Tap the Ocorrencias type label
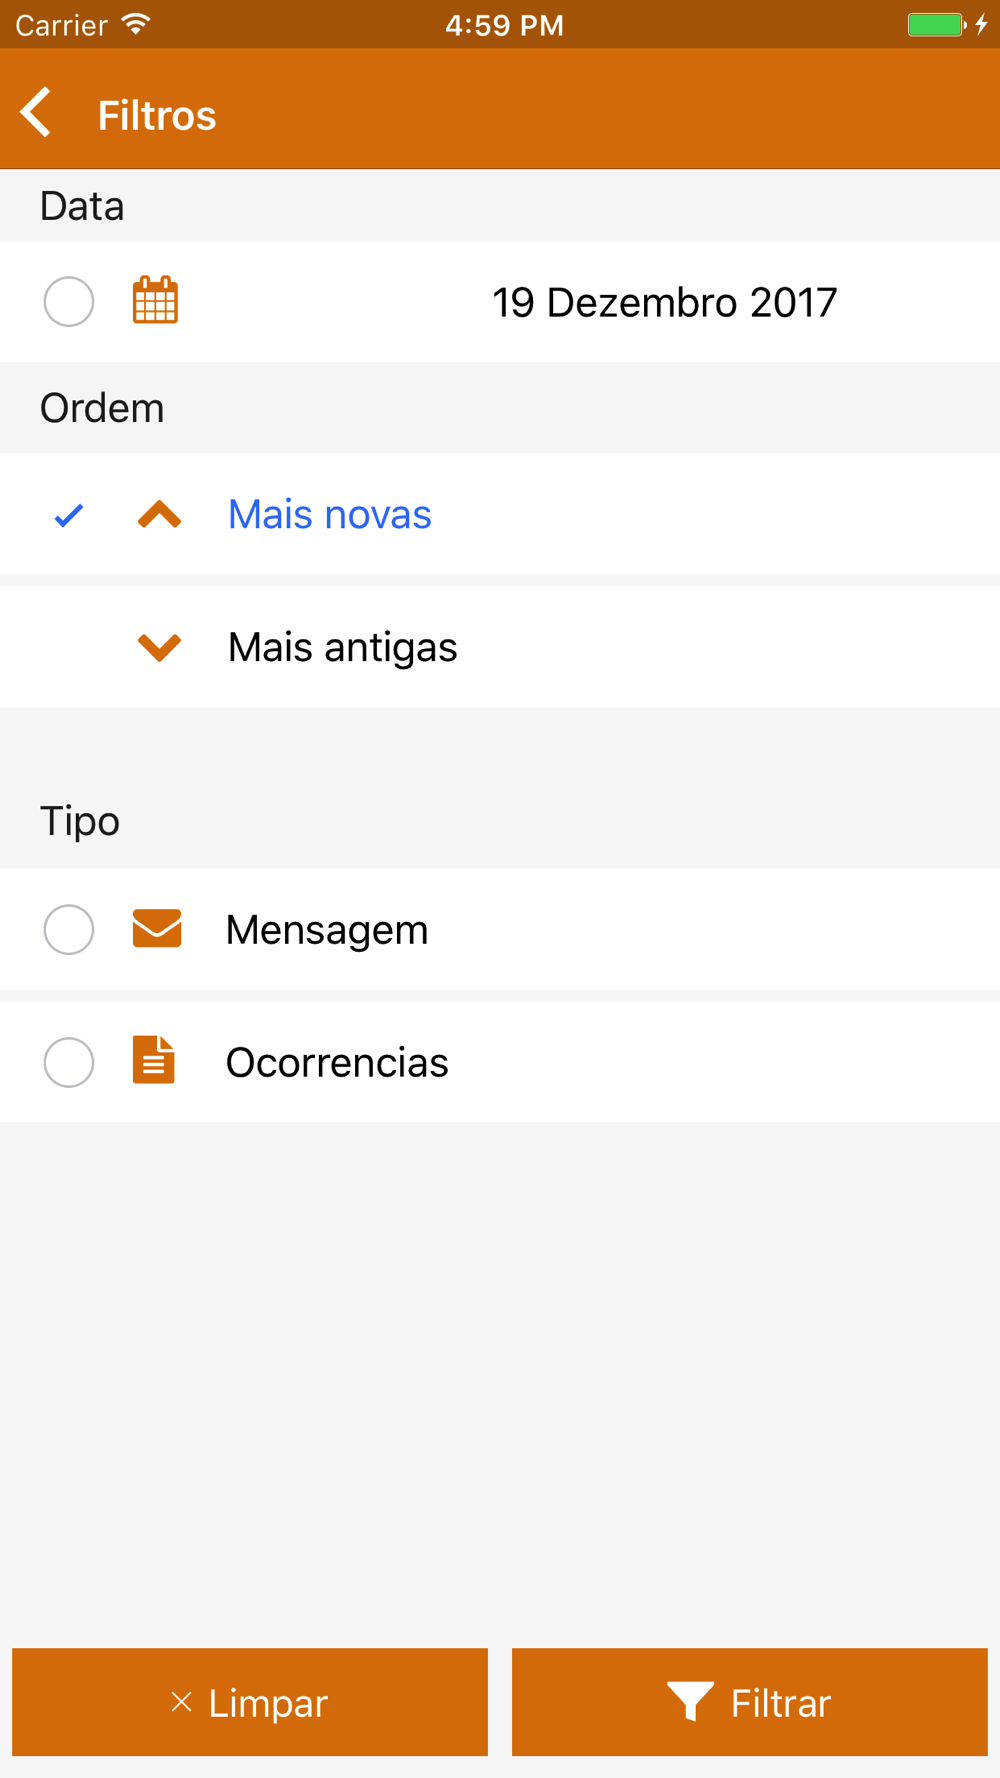Viewport: 1000px width, 1778px height. [337, 1062]
